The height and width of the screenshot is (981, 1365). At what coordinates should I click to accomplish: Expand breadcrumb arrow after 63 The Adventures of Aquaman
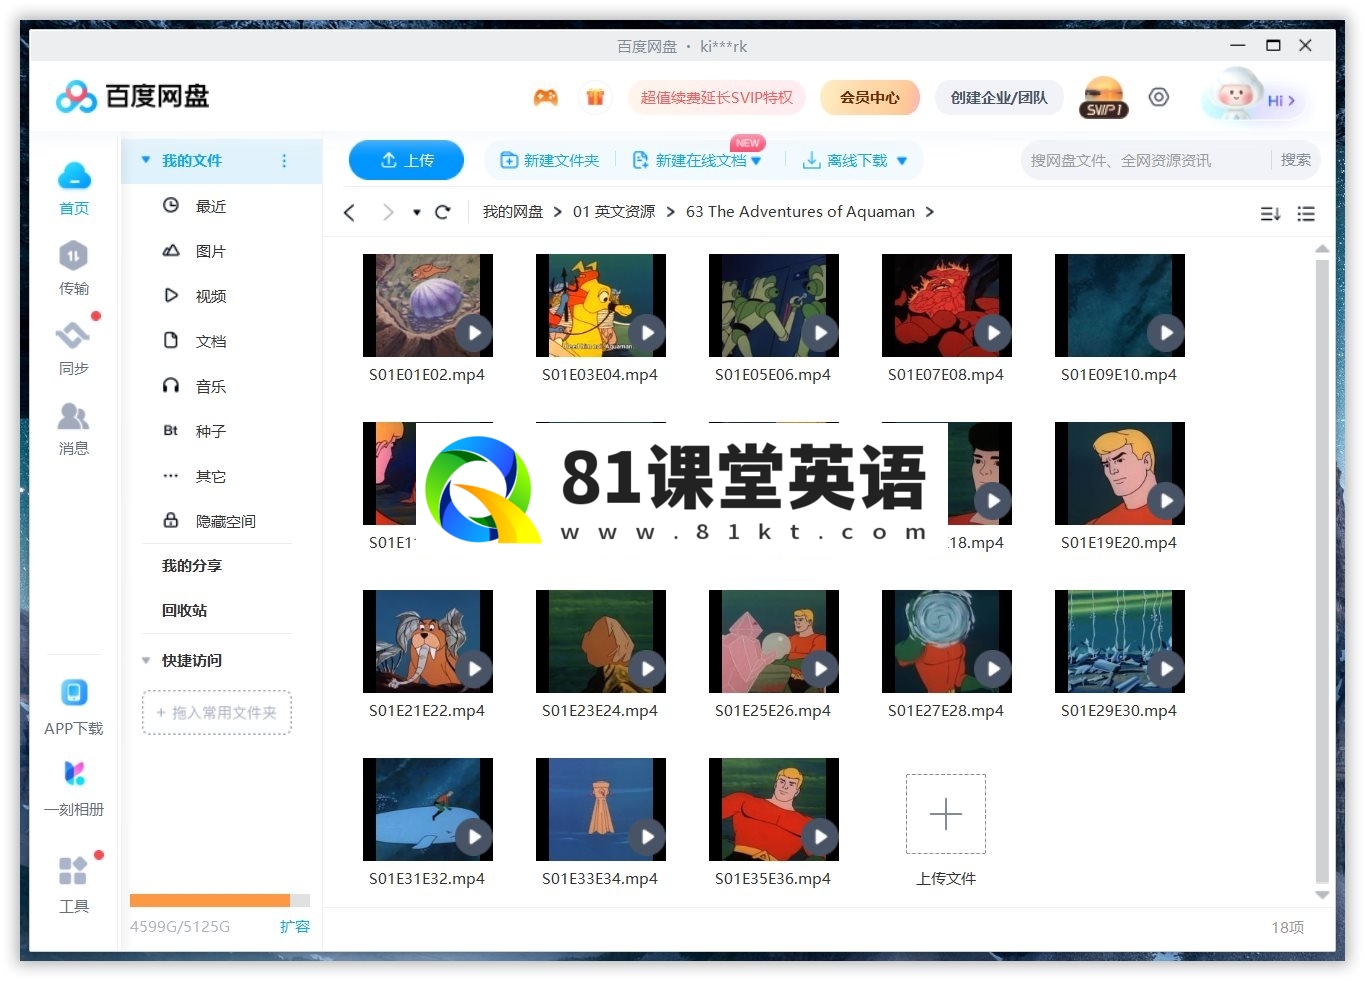click(x=930, y=212)
